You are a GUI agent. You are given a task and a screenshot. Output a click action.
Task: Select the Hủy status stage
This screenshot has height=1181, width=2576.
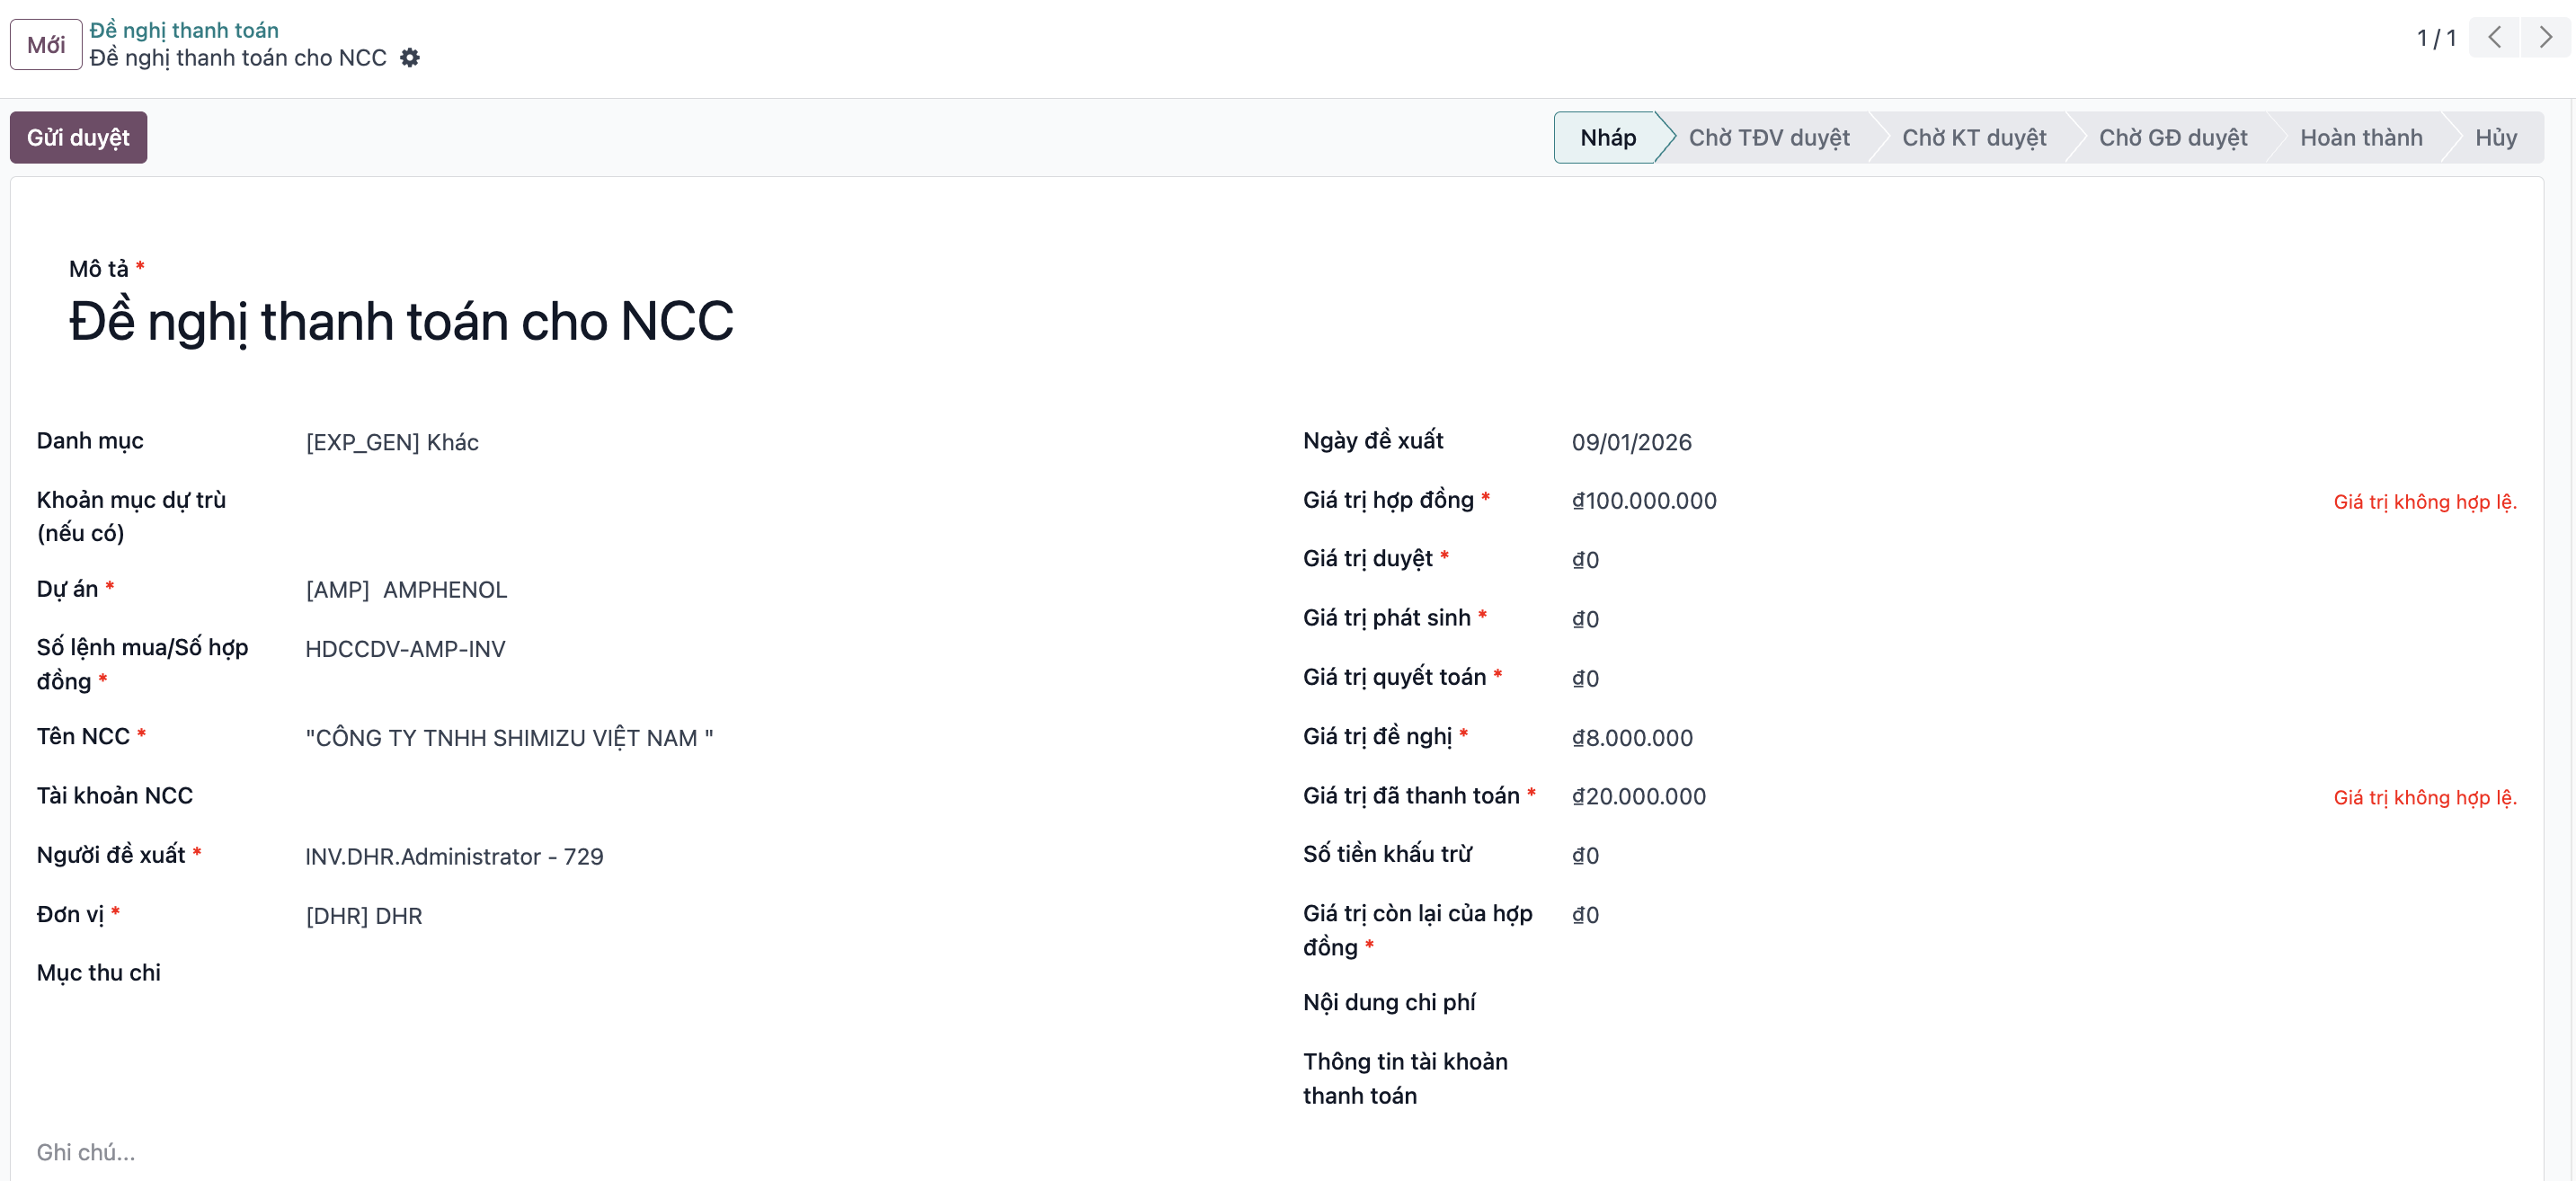click(x=2495, y=137)
